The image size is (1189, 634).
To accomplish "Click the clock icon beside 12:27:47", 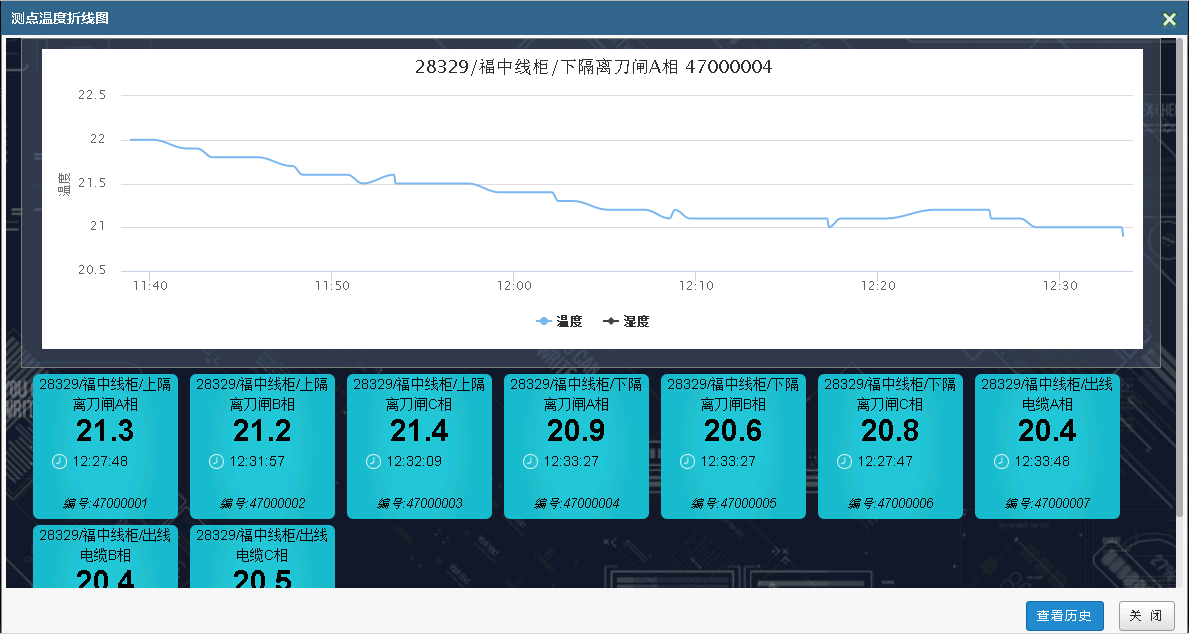I will click(844, 461).
